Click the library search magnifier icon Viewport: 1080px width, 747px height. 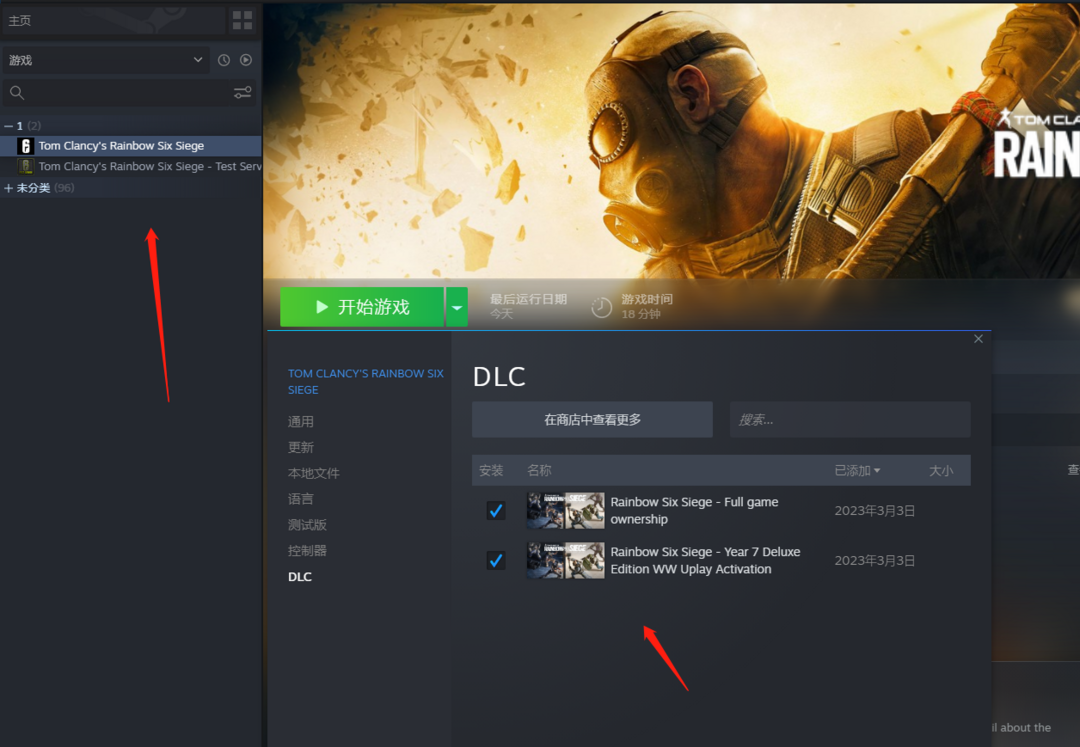17,92
